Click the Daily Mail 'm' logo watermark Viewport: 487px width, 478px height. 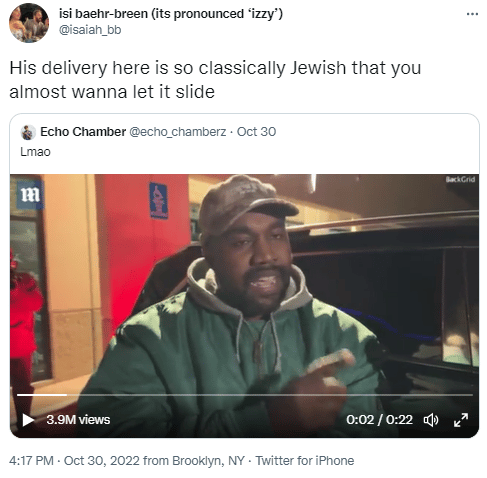click(30, 195)
